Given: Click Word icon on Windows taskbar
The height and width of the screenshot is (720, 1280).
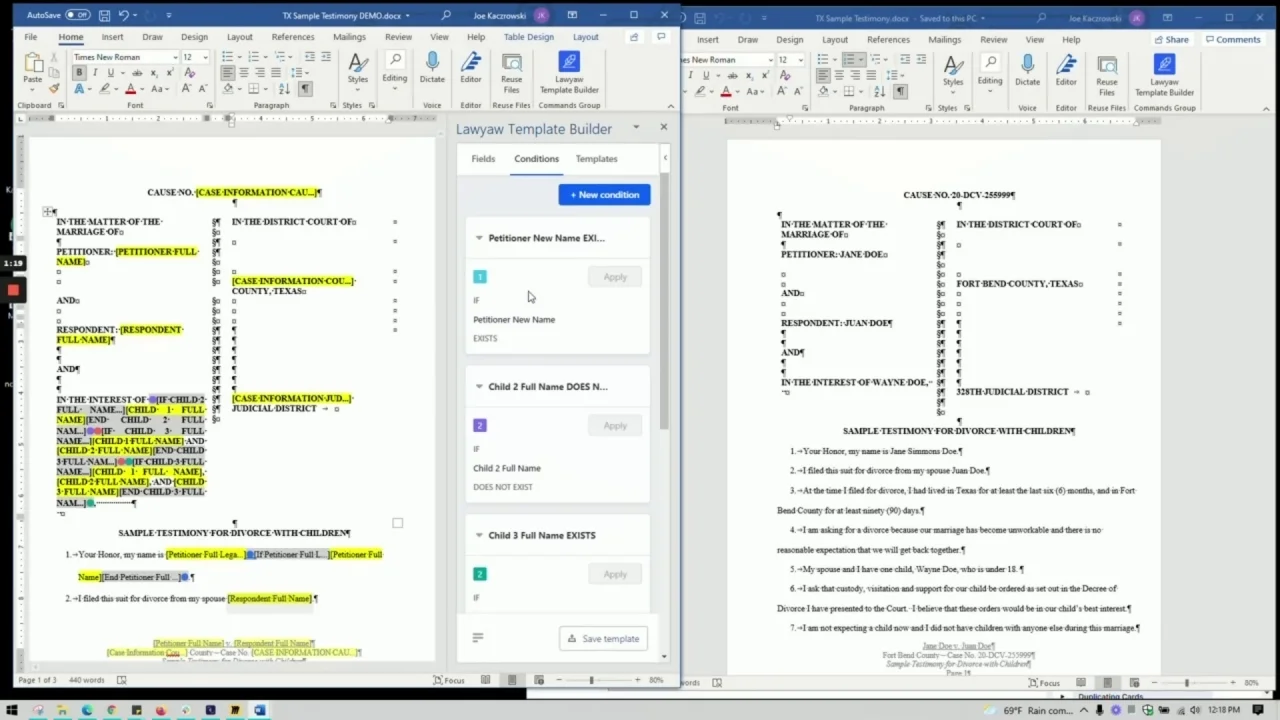Looking at the screenshot, I should (x=259, y=711).
